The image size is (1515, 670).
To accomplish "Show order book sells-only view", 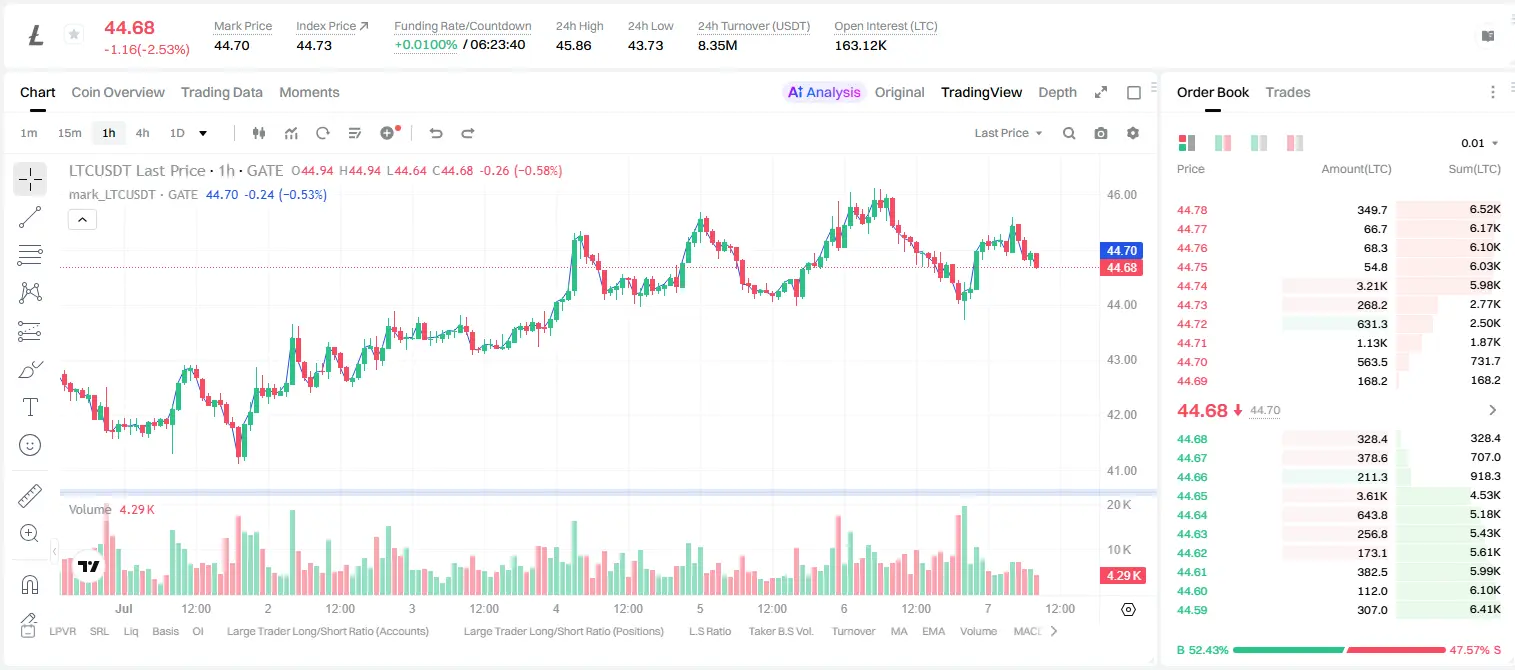I will coord(1295,143).
